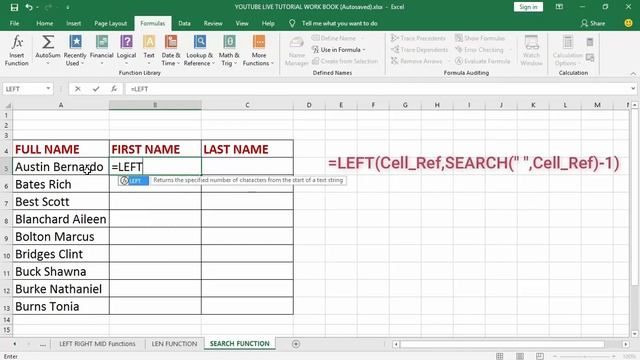This screenshot has height=360, width=640.
Task: Switch to the View tab
Action: pyautogui.click(x=242, y=23)
